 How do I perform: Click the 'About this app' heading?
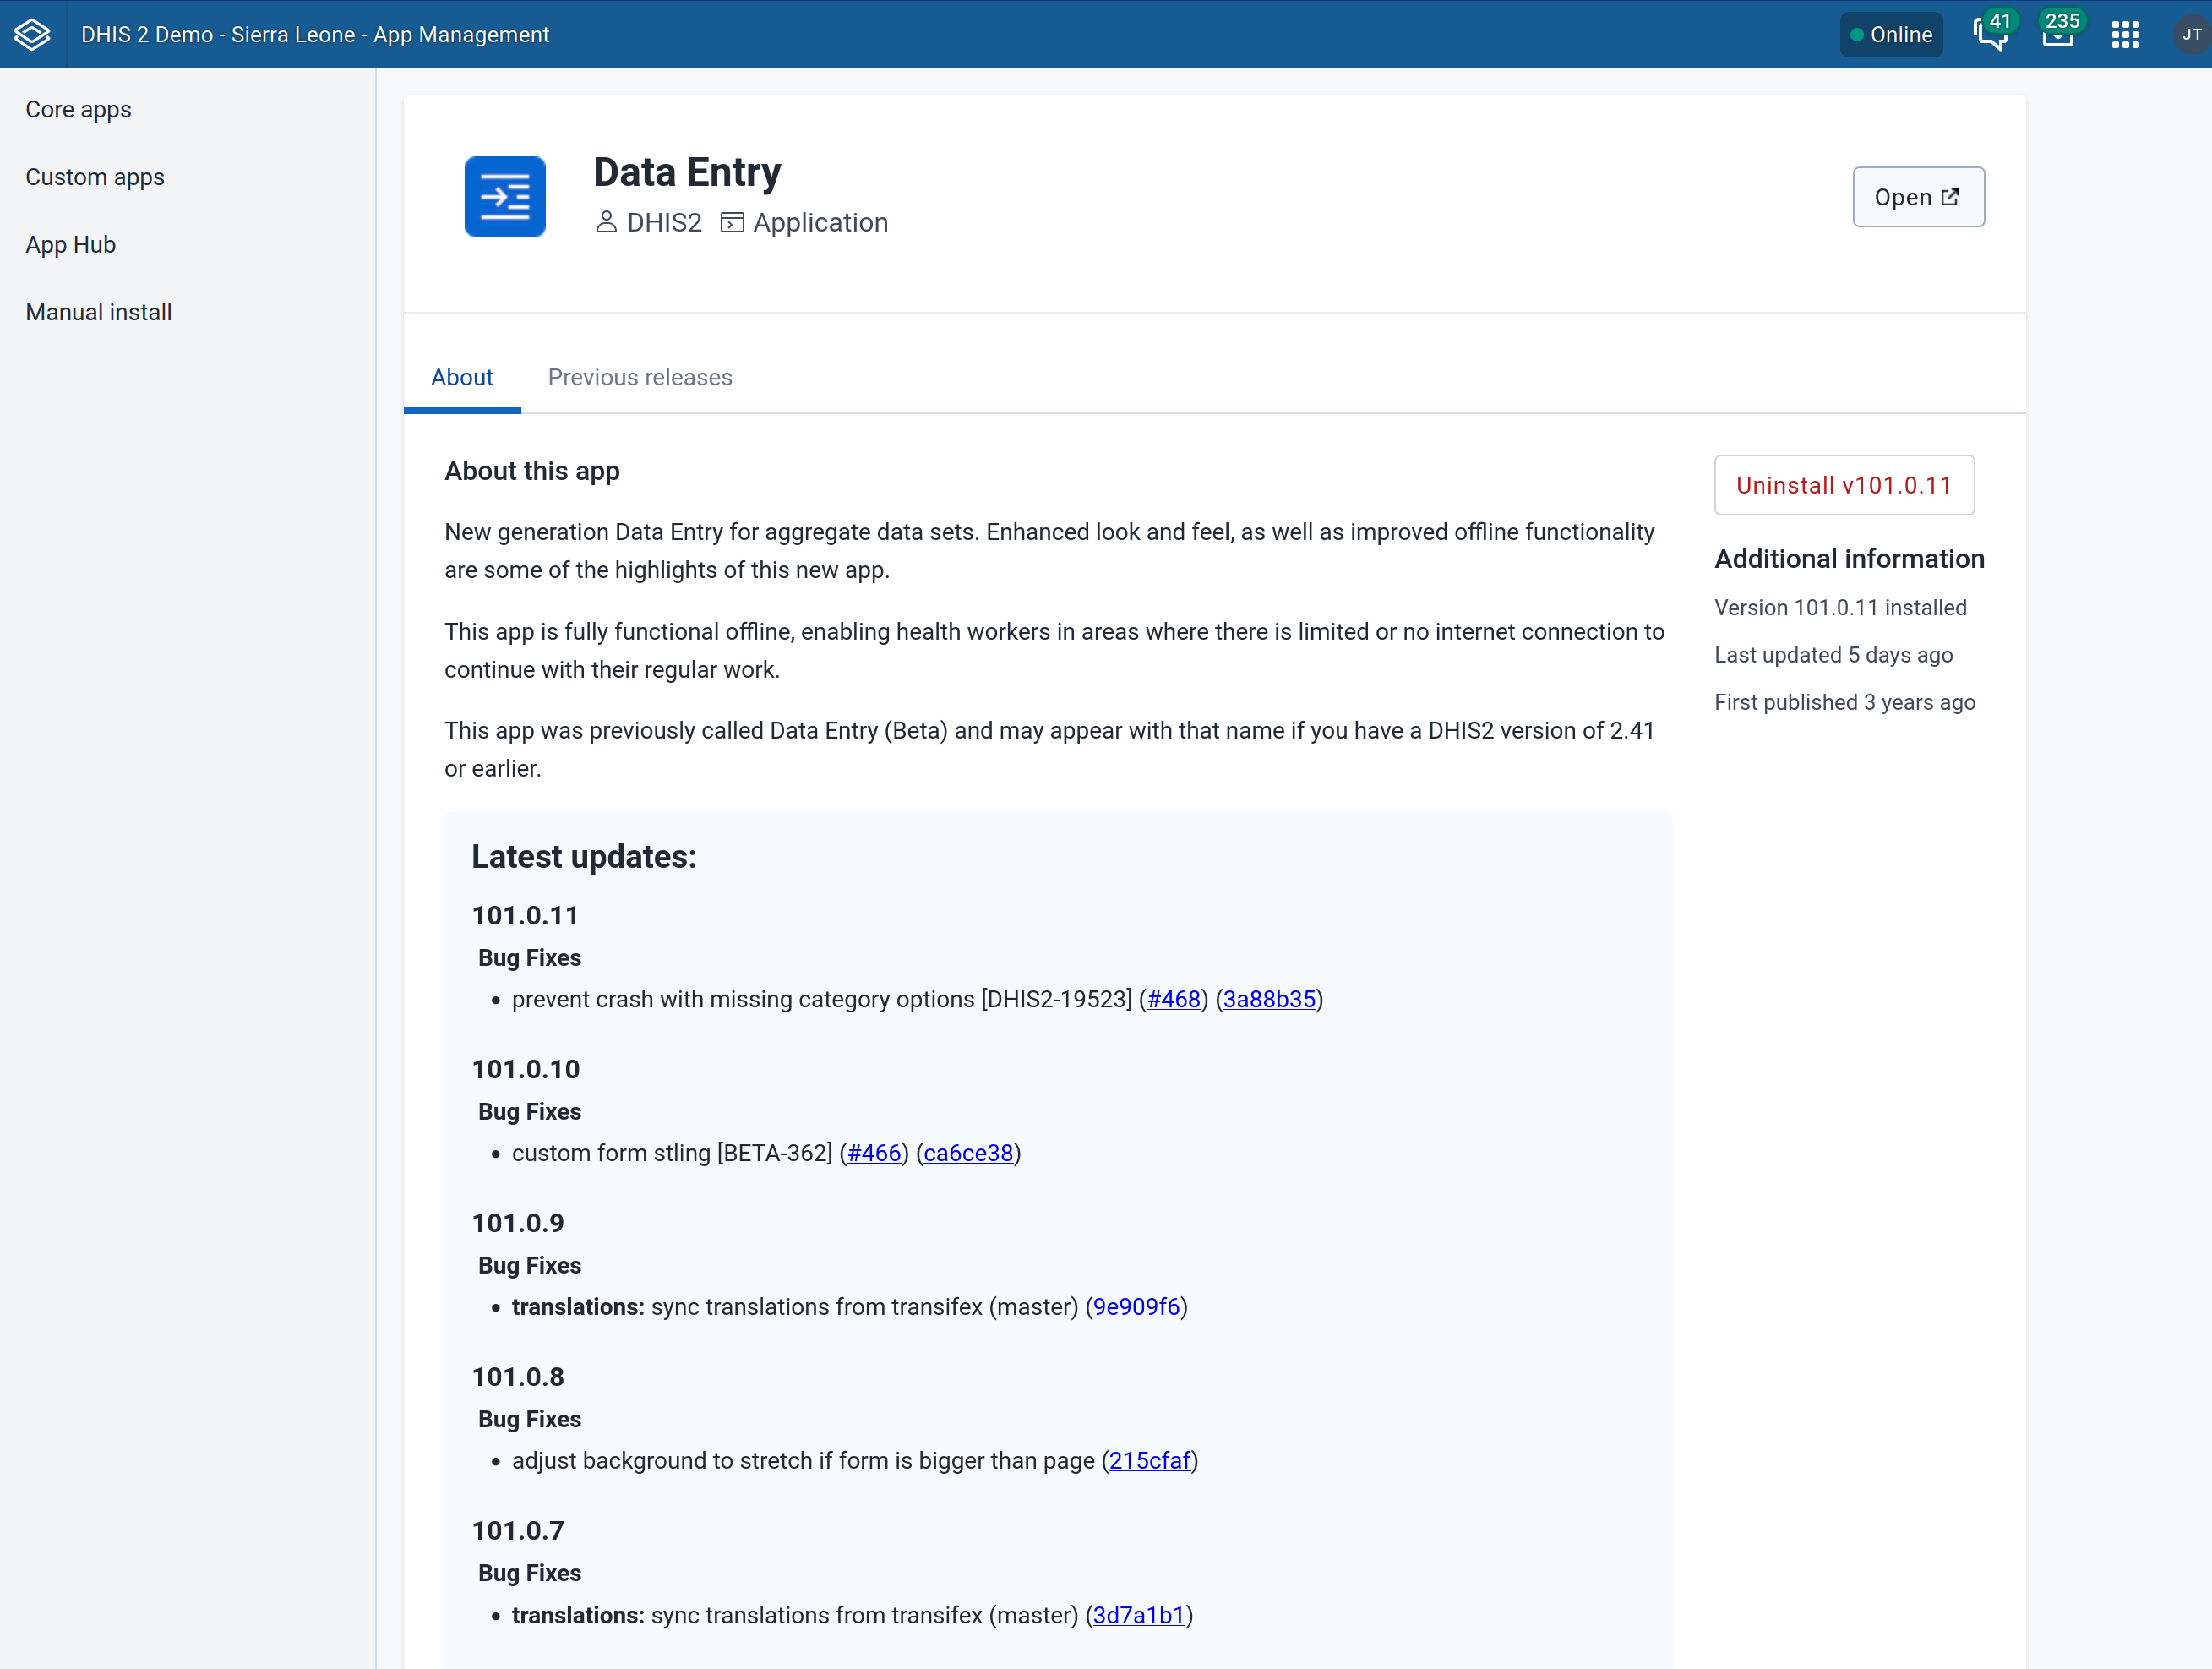tap(532, 471)
